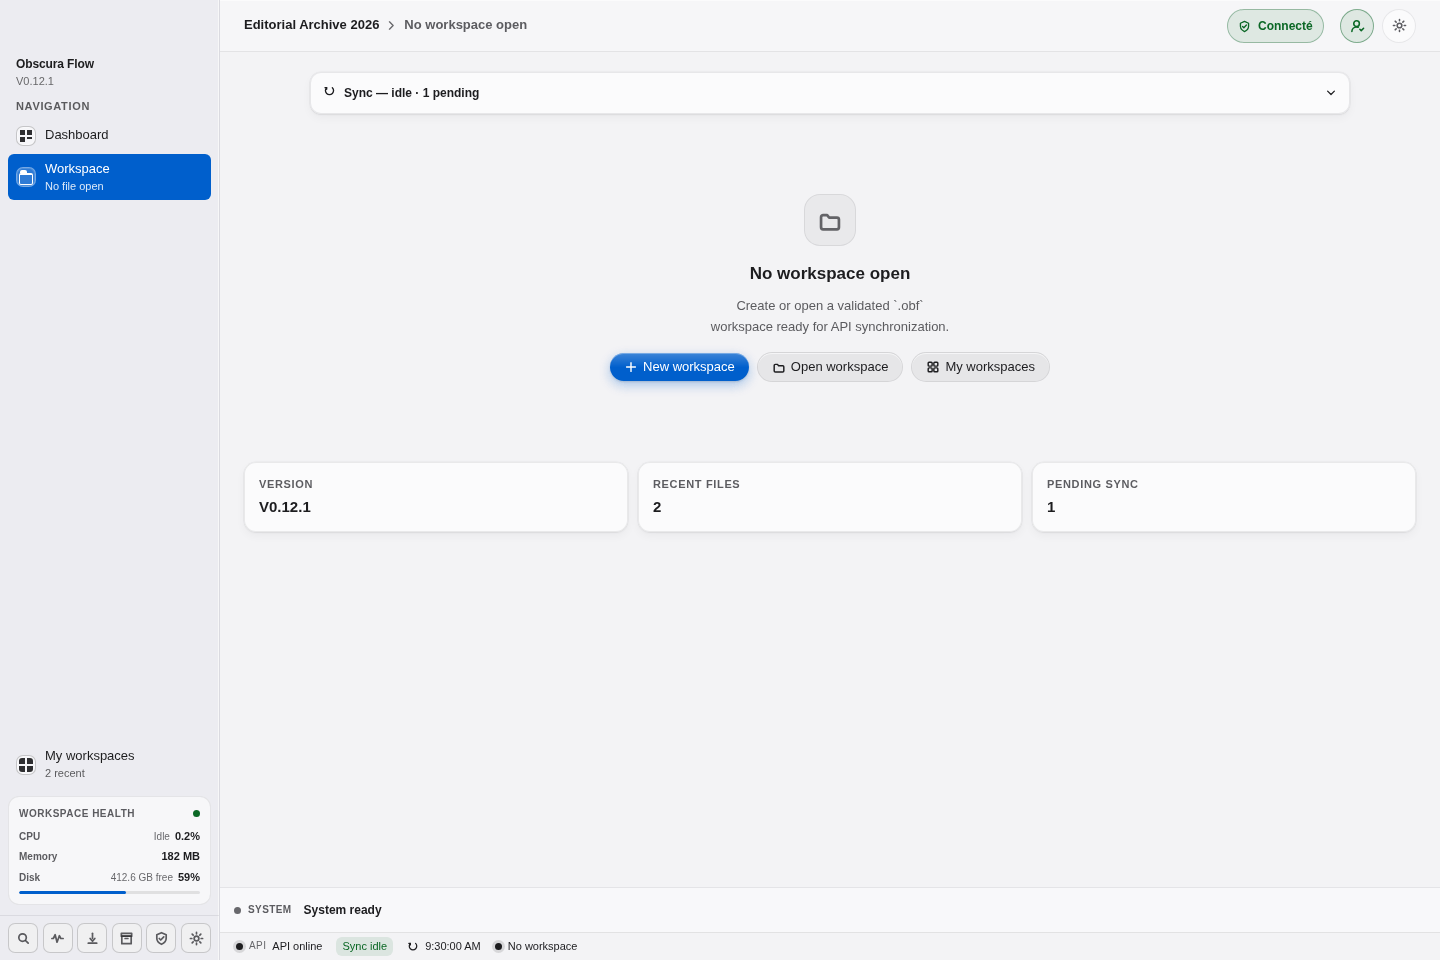The height and width of the screenshot is (960, 1440).
Task: Click the download icon in sidebar footer
Action: click(x=92, y=938)
